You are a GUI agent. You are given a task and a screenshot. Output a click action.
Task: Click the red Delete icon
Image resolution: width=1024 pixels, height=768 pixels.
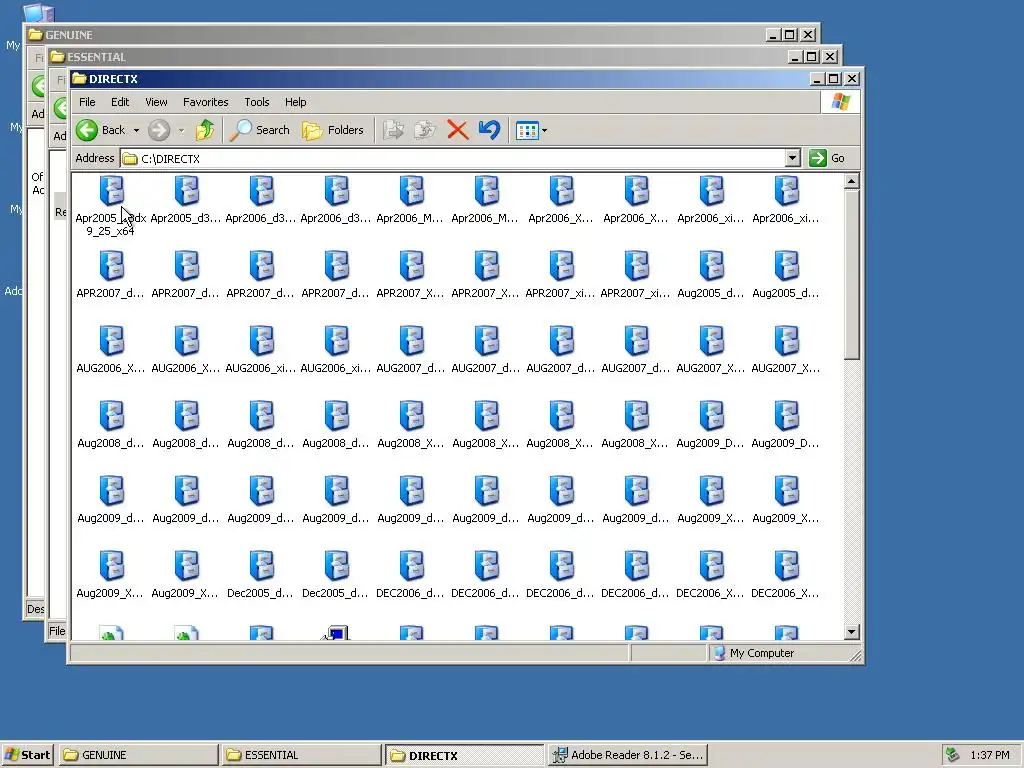[458, 130]
